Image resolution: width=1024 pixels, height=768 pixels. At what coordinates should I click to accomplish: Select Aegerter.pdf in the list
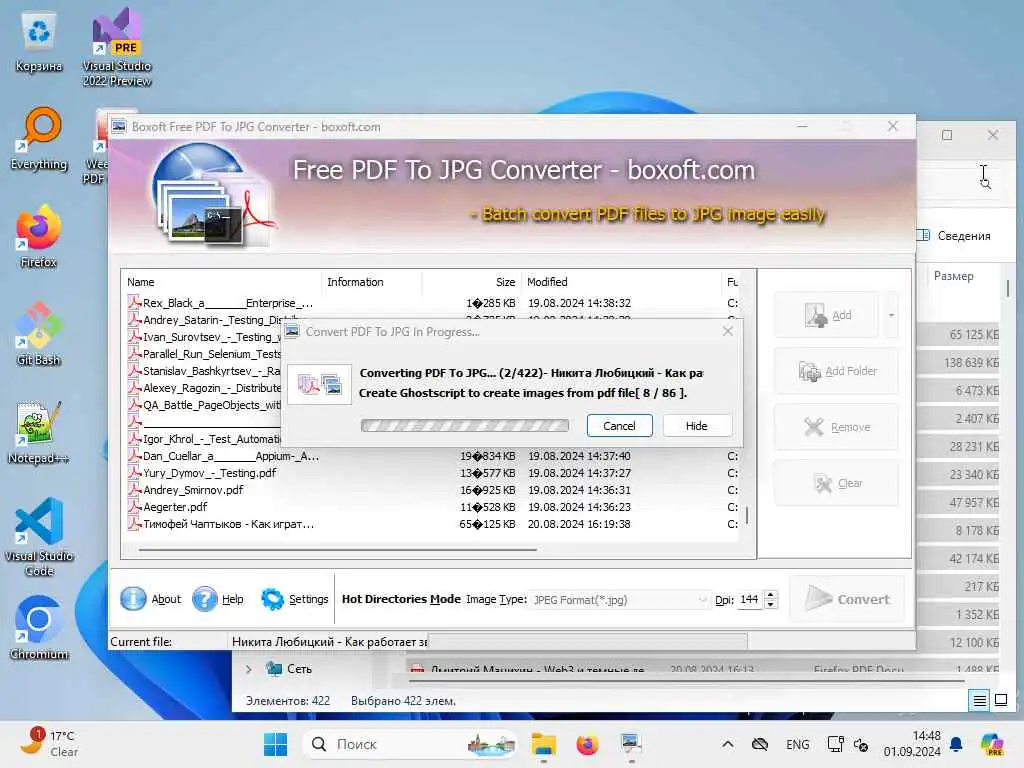coord(432,507)
